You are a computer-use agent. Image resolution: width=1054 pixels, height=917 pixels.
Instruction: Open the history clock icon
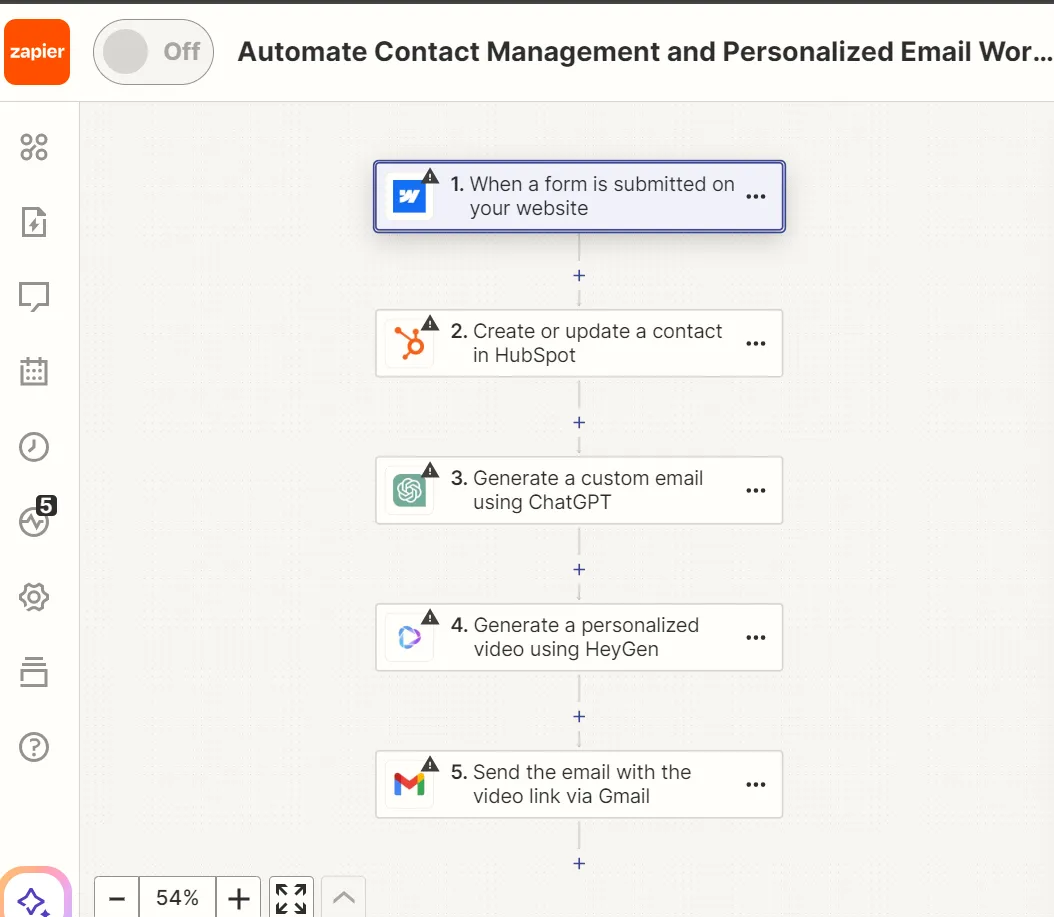tap(34, 447)
